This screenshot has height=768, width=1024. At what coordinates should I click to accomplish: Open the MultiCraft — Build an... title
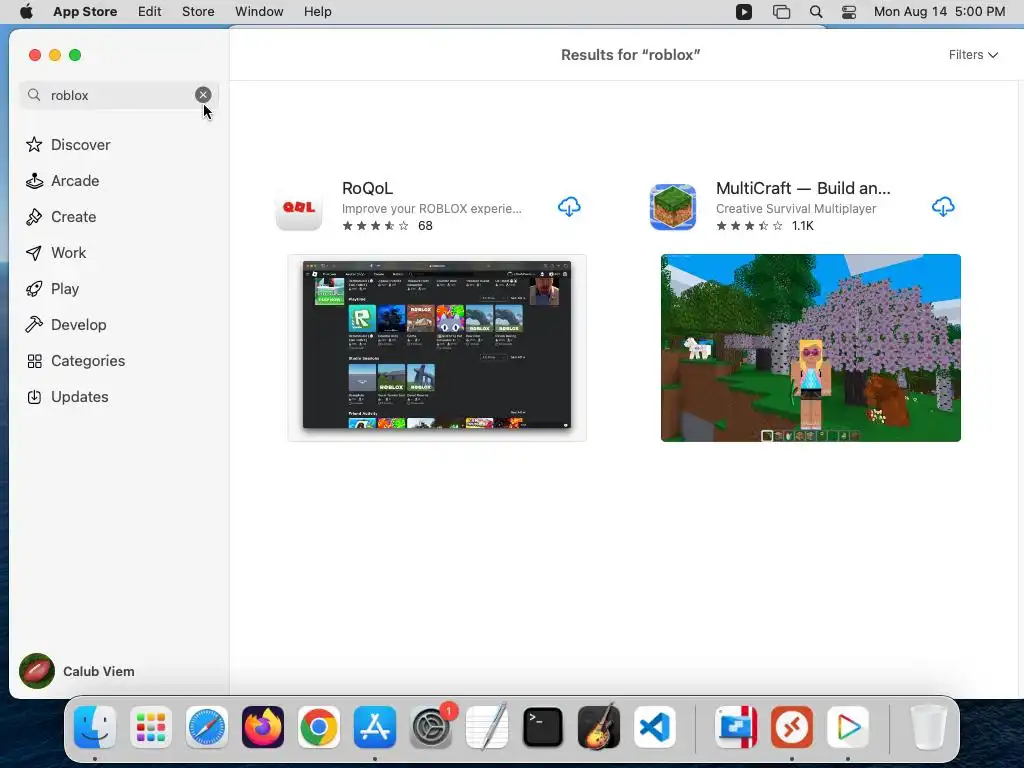point(803,188)
